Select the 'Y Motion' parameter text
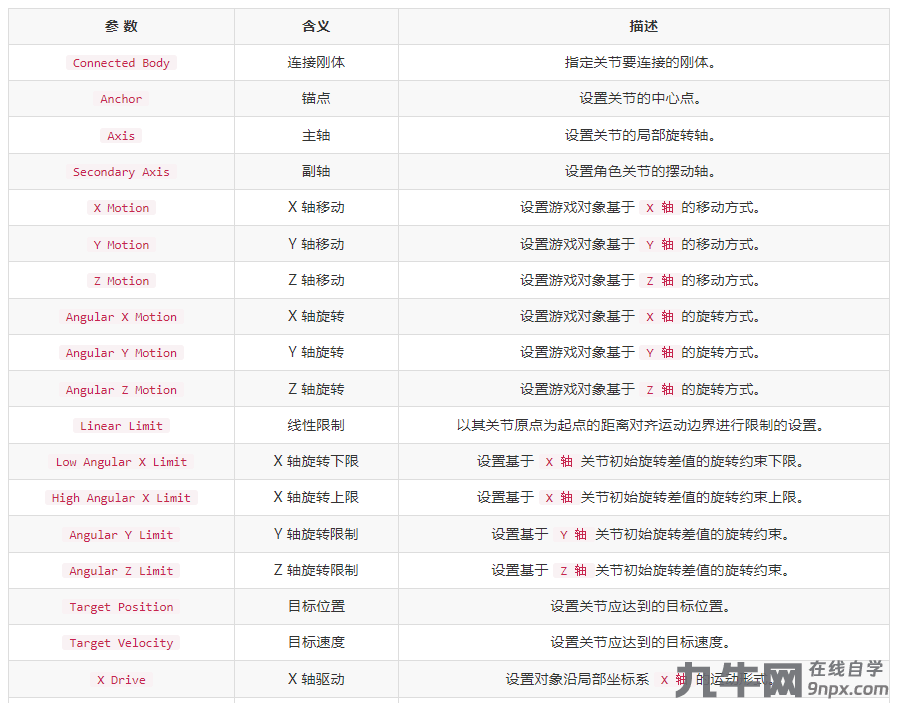 point(121,244)
